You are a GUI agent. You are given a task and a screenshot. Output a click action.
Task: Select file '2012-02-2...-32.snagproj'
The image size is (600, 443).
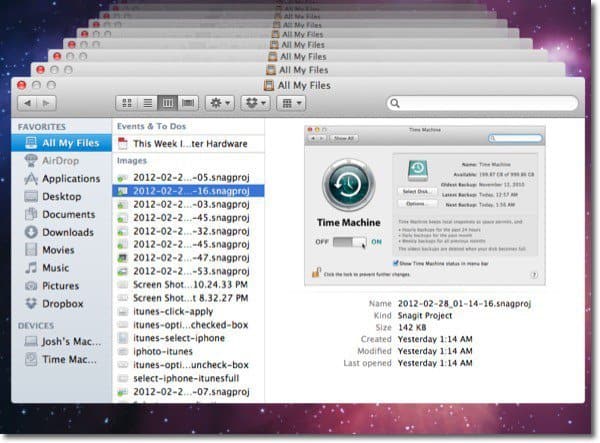(x=188, y=231)
